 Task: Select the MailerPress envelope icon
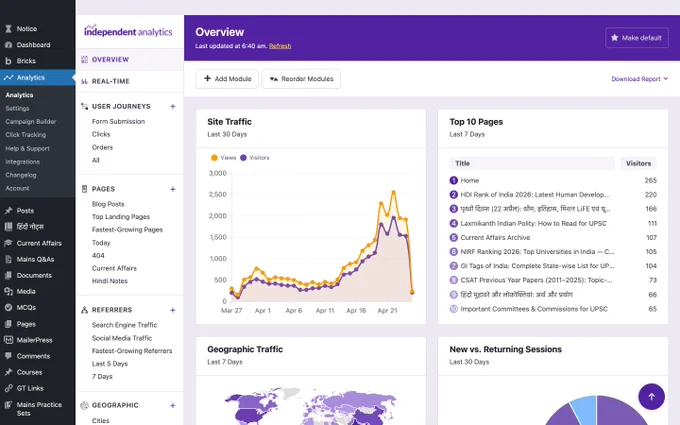click(8, 340)
